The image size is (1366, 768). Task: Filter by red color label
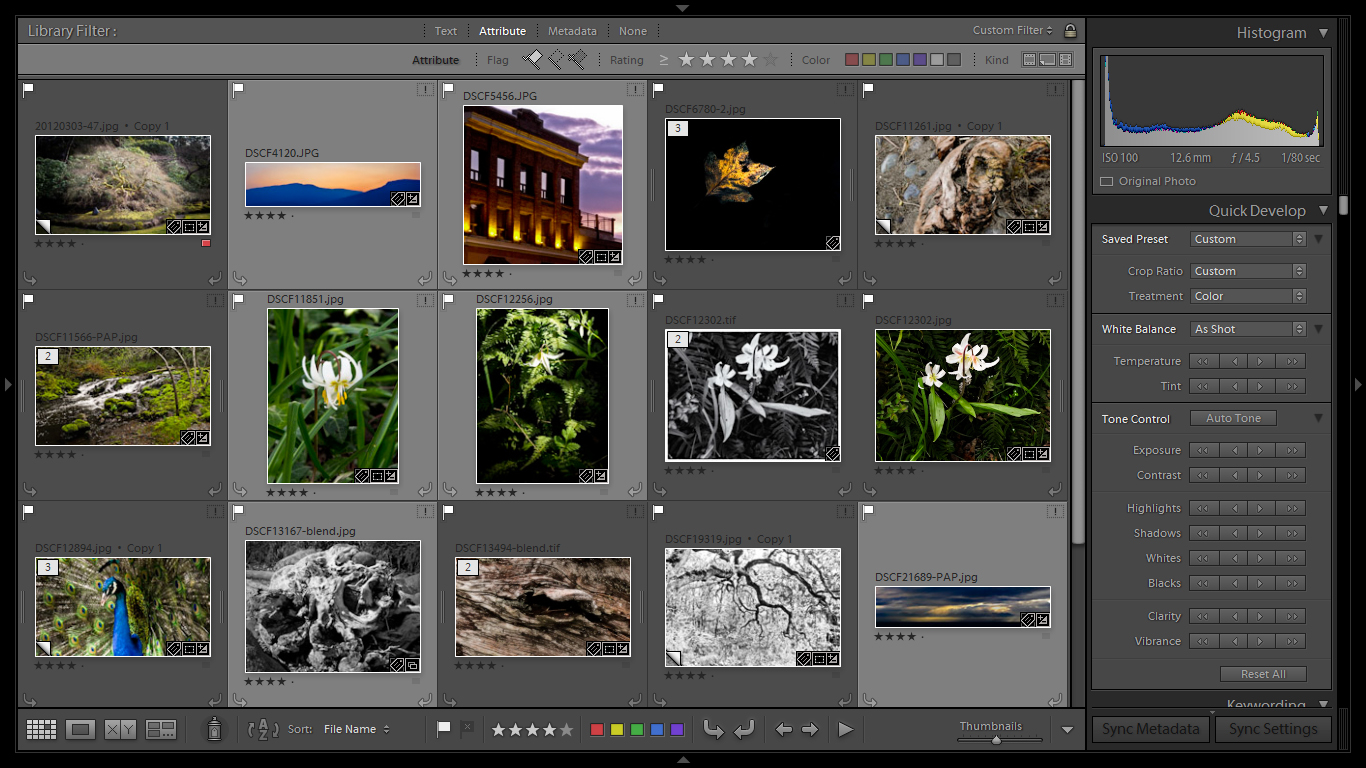pos(852,60)
